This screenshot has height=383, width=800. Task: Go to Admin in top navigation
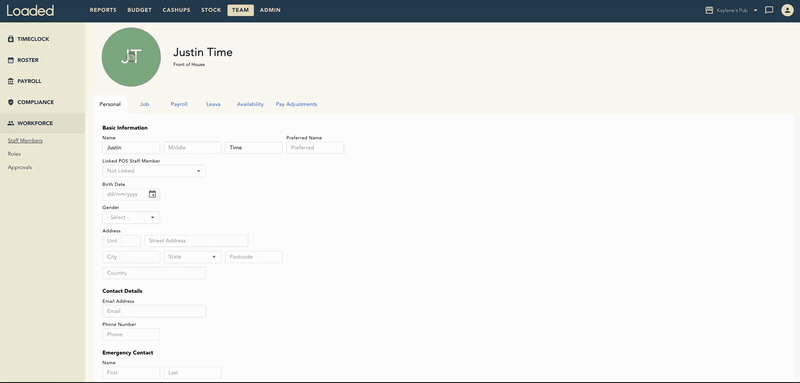coord(270,10)
